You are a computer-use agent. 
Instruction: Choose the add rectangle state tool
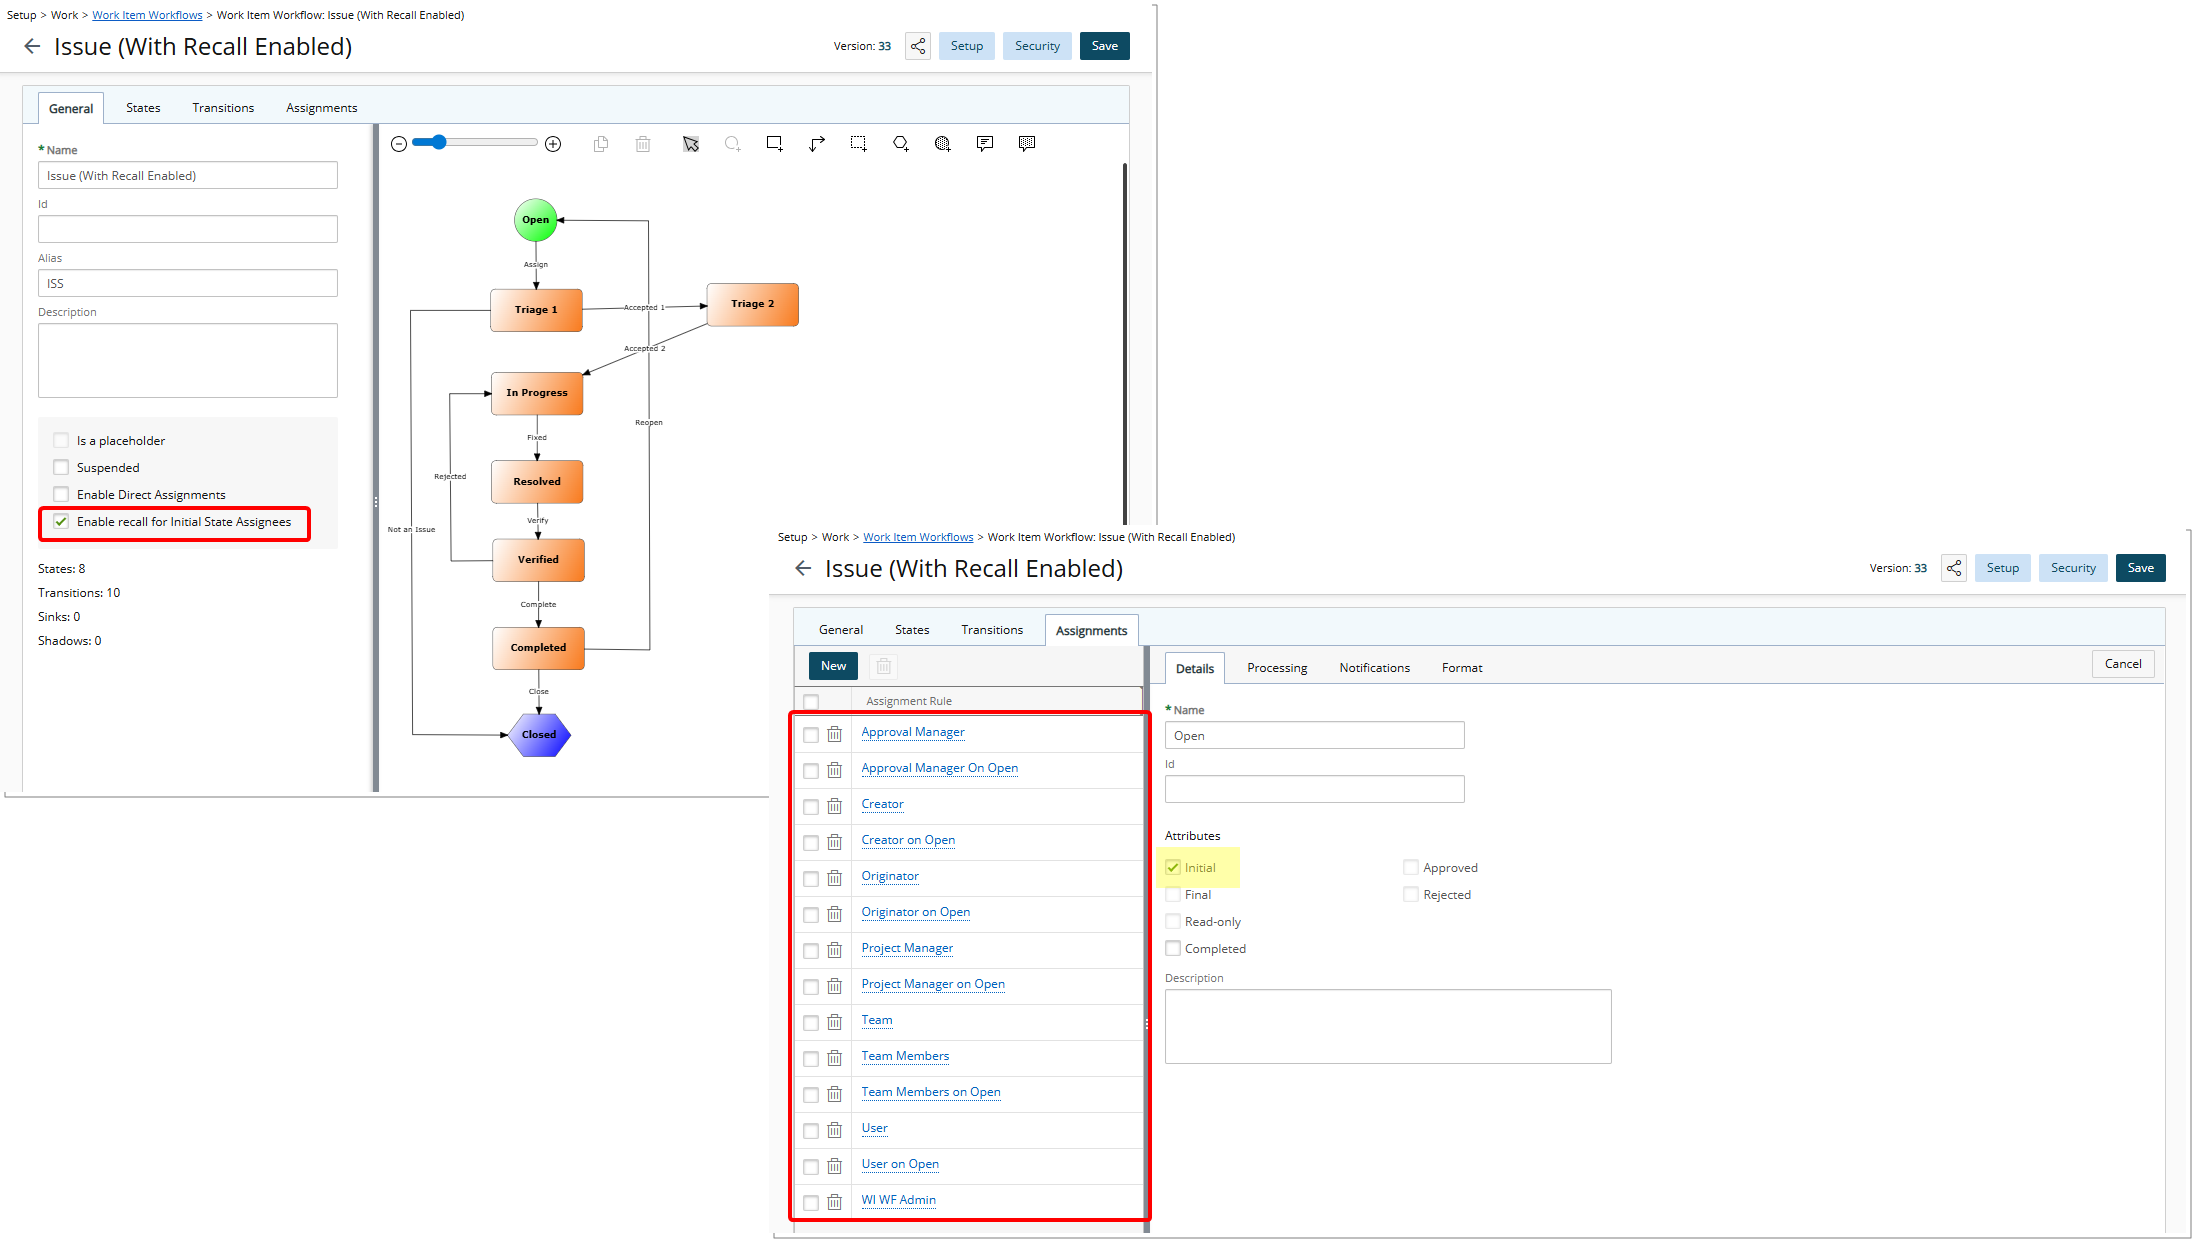click(774, 144)
